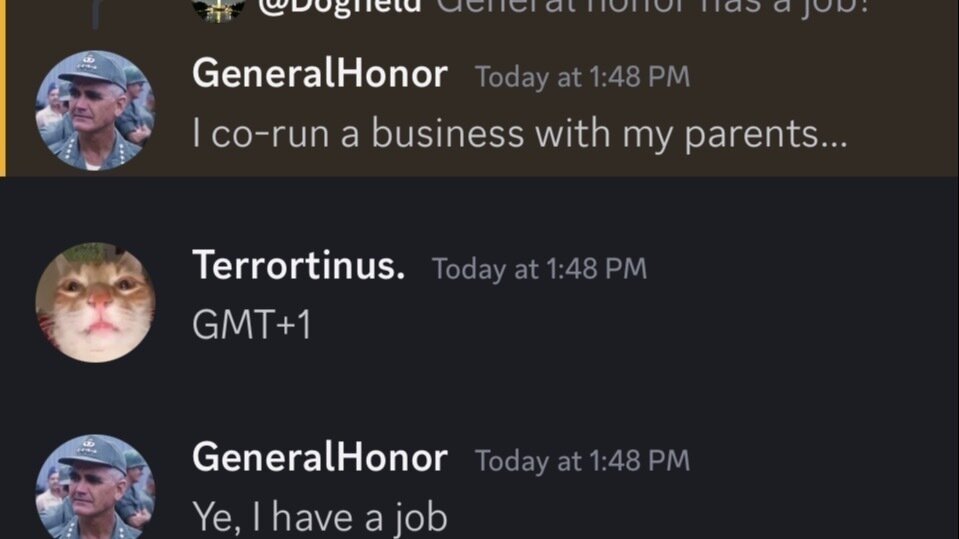This screenshot has width=959, height=539.
Task: Click GeneralHonor avatar beside "Ye, I have a job"
Action: 95,490
